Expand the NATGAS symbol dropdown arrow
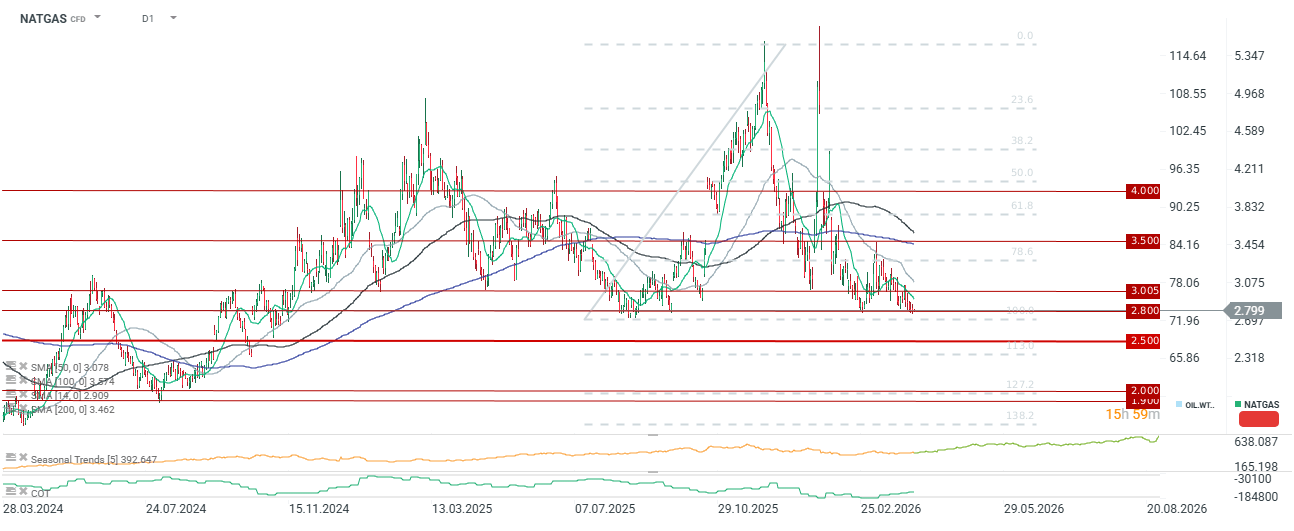 tap(97, 18)
